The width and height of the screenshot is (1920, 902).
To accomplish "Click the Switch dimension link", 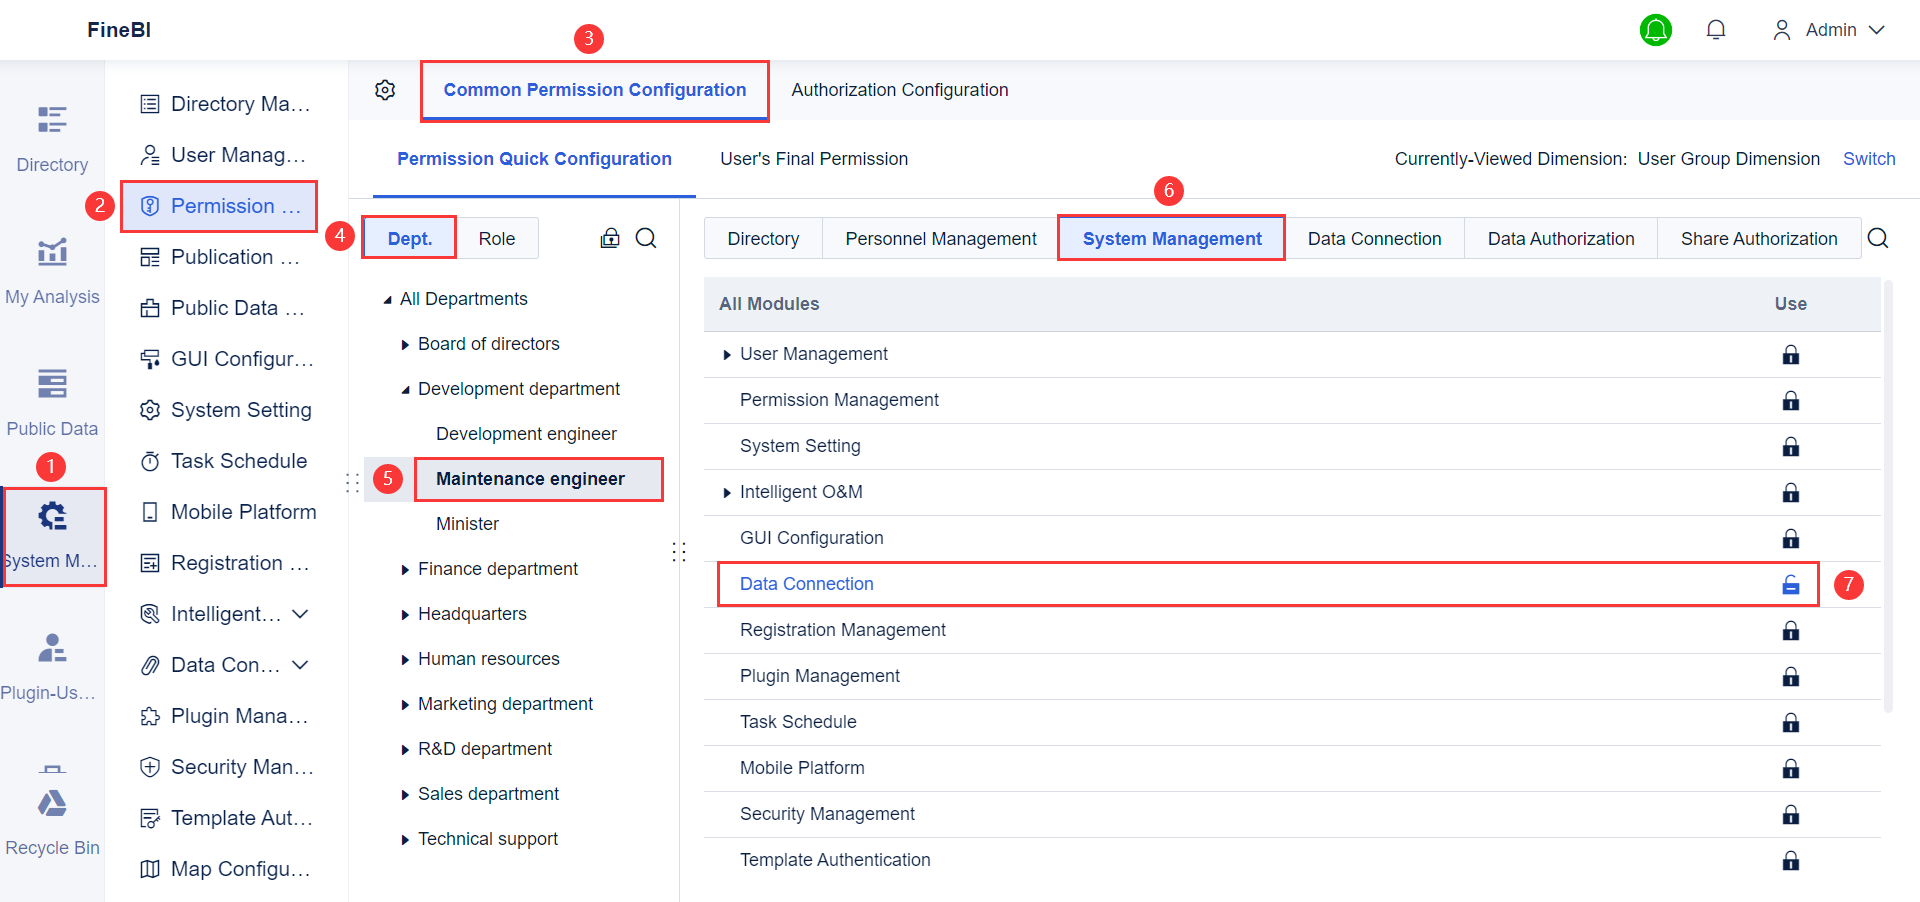I will (1869, 159).
